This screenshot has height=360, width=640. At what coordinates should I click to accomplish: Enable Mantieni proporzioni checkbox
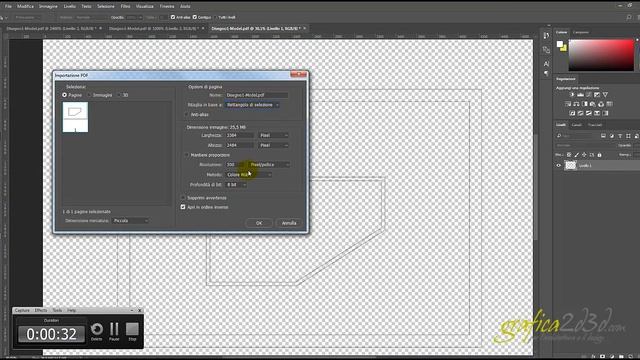pos(187,155)
